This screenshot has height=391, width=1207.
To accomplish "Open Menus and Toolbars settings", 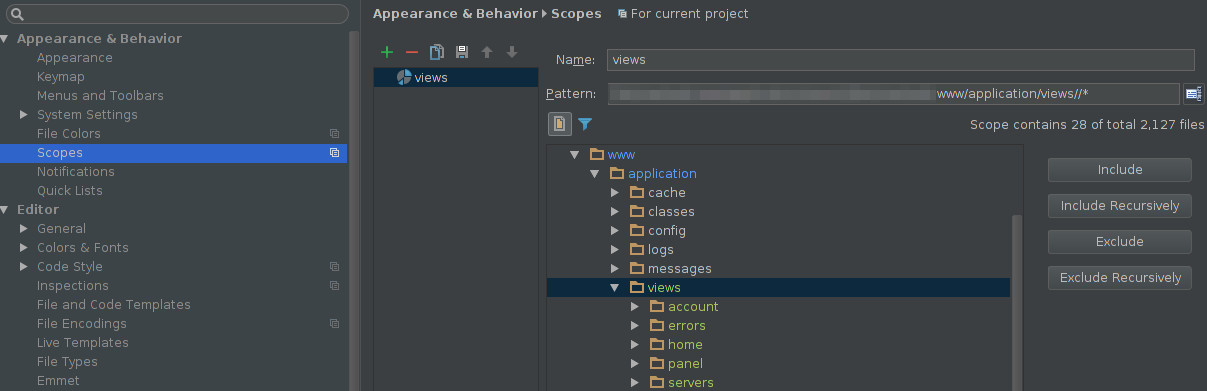I will pyautogui.click(x=100, y=96).
